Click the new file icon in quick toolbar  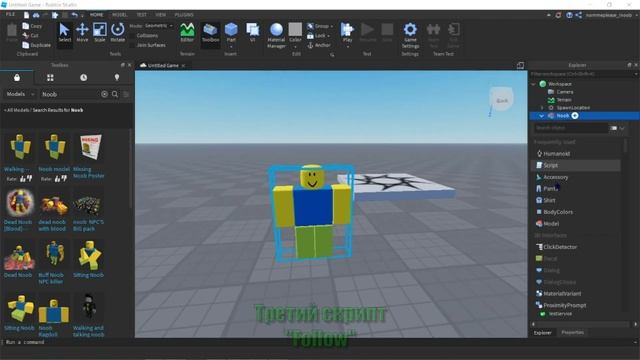26,15
